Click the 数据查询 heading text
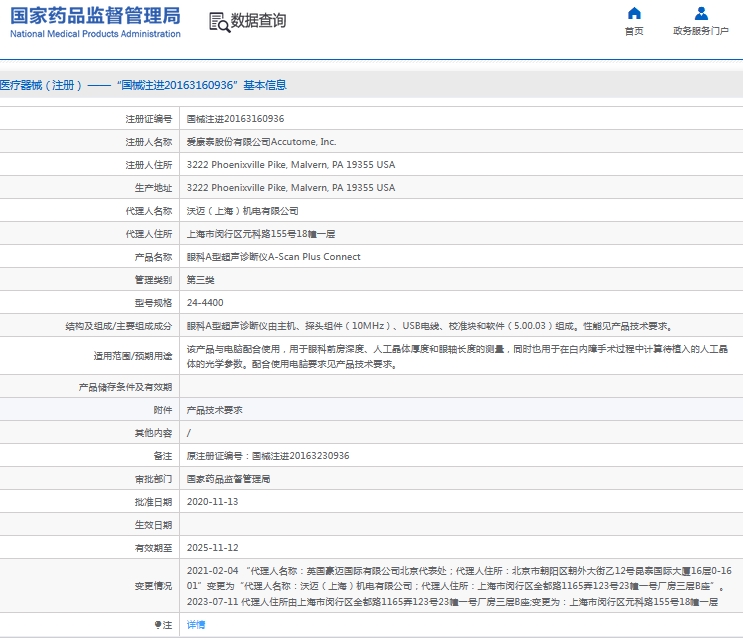 tap(258, 20)
